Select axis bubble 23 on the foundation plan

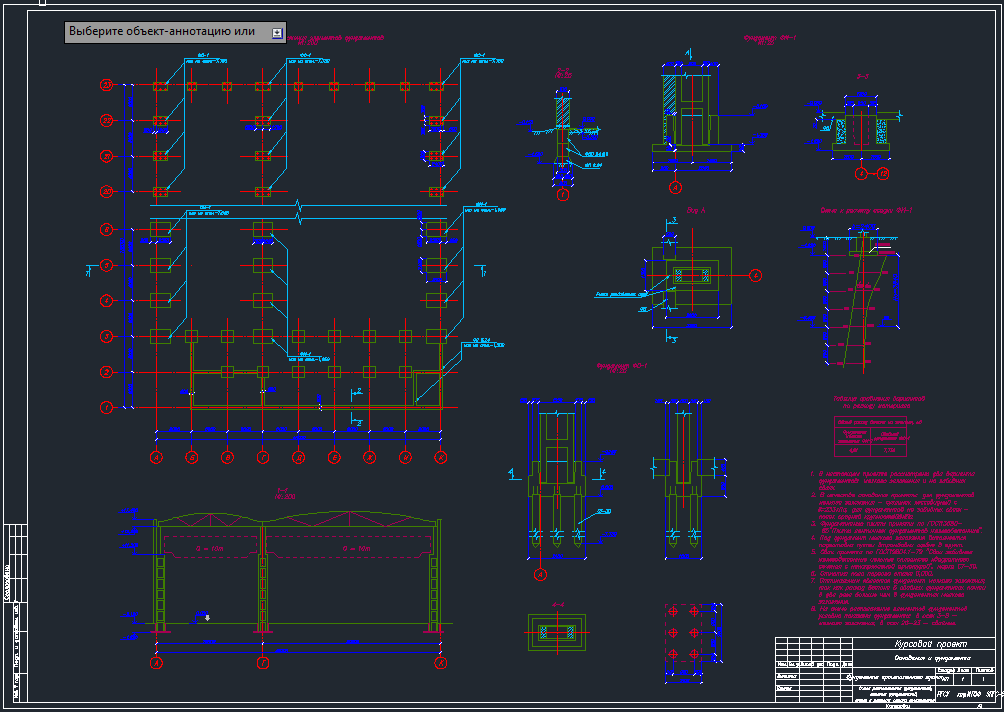(x=106, y=85)
